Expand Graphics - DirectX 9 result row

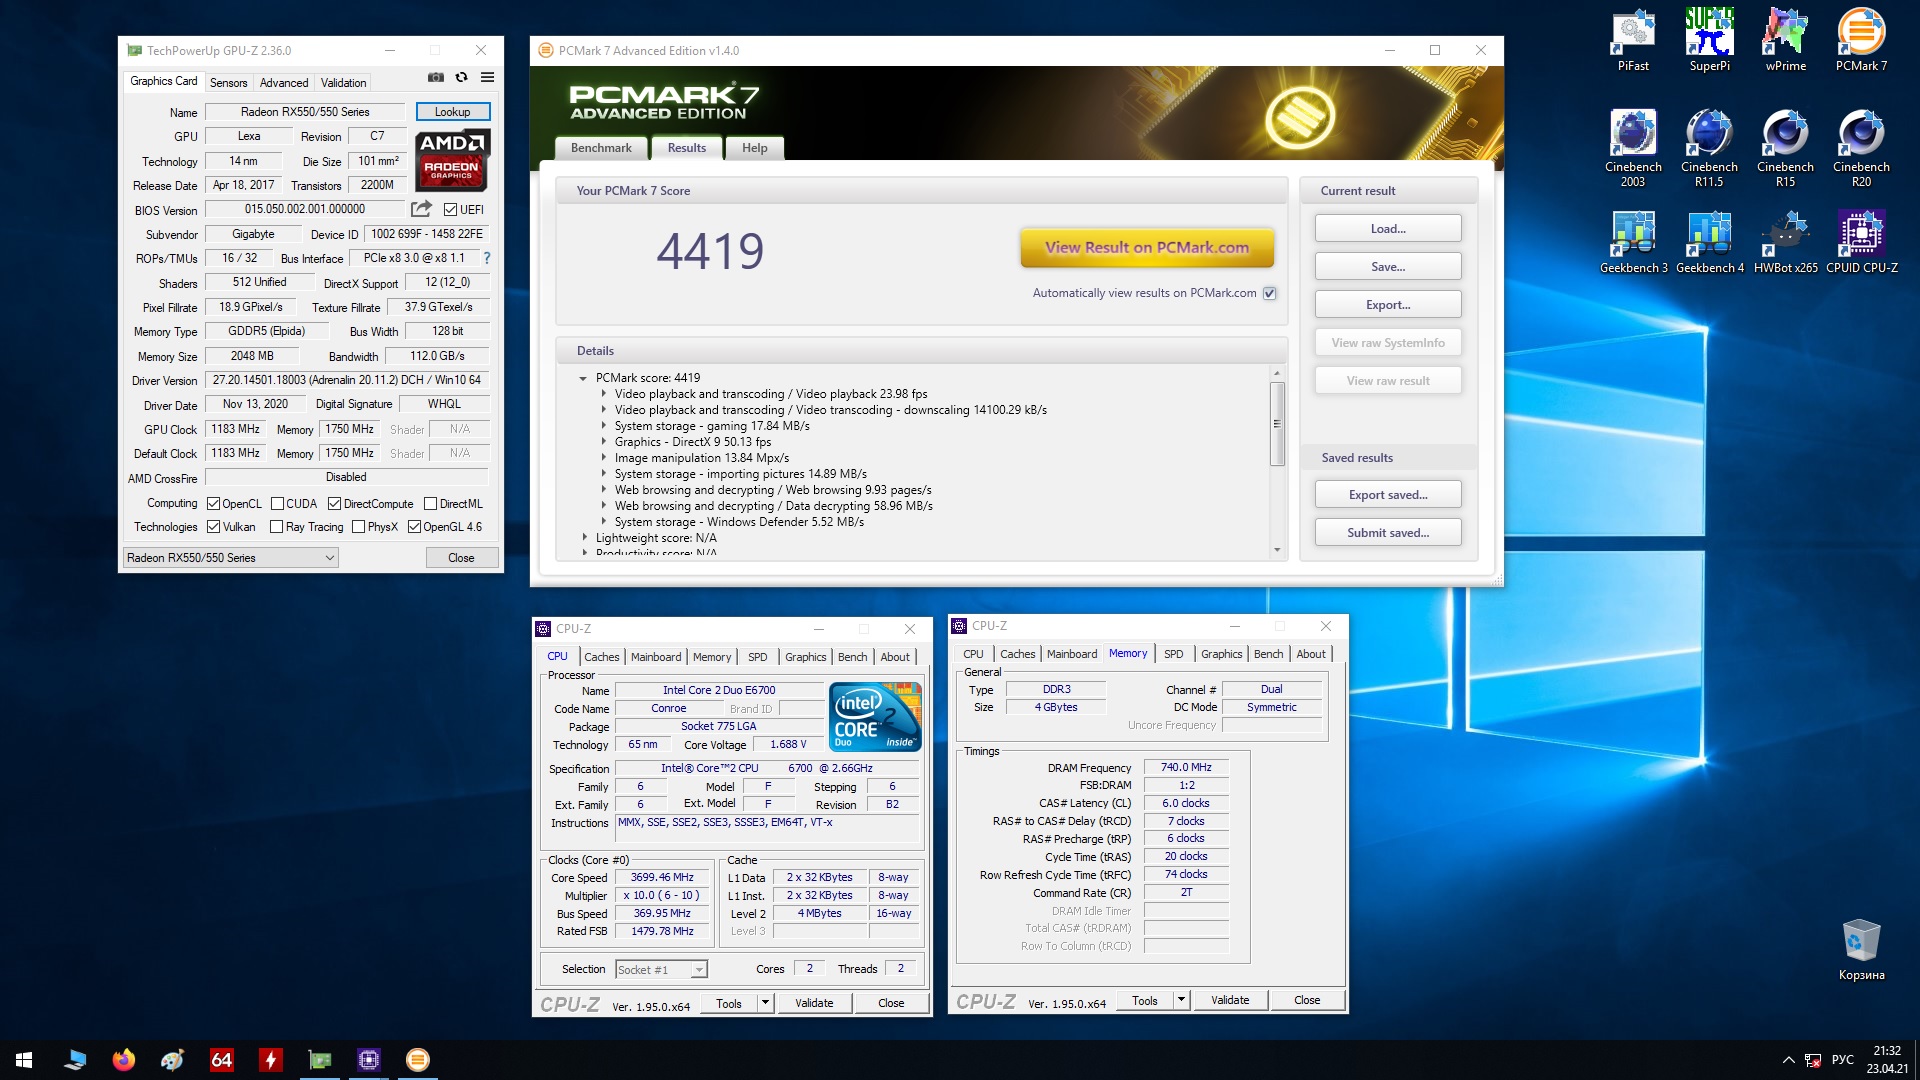point(603,442)
